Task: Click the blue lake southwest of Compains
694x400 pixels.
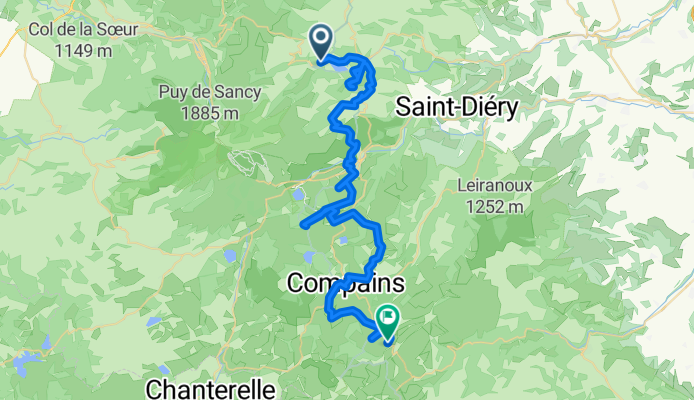Action: 230,256
